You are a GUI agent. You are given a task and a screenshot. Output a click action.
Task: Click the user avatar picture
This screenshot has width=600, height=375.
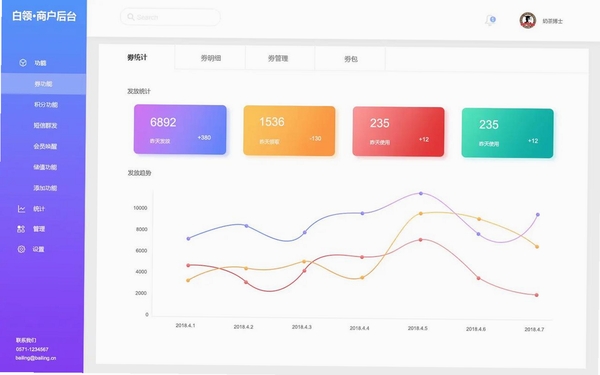pos(528,20)
